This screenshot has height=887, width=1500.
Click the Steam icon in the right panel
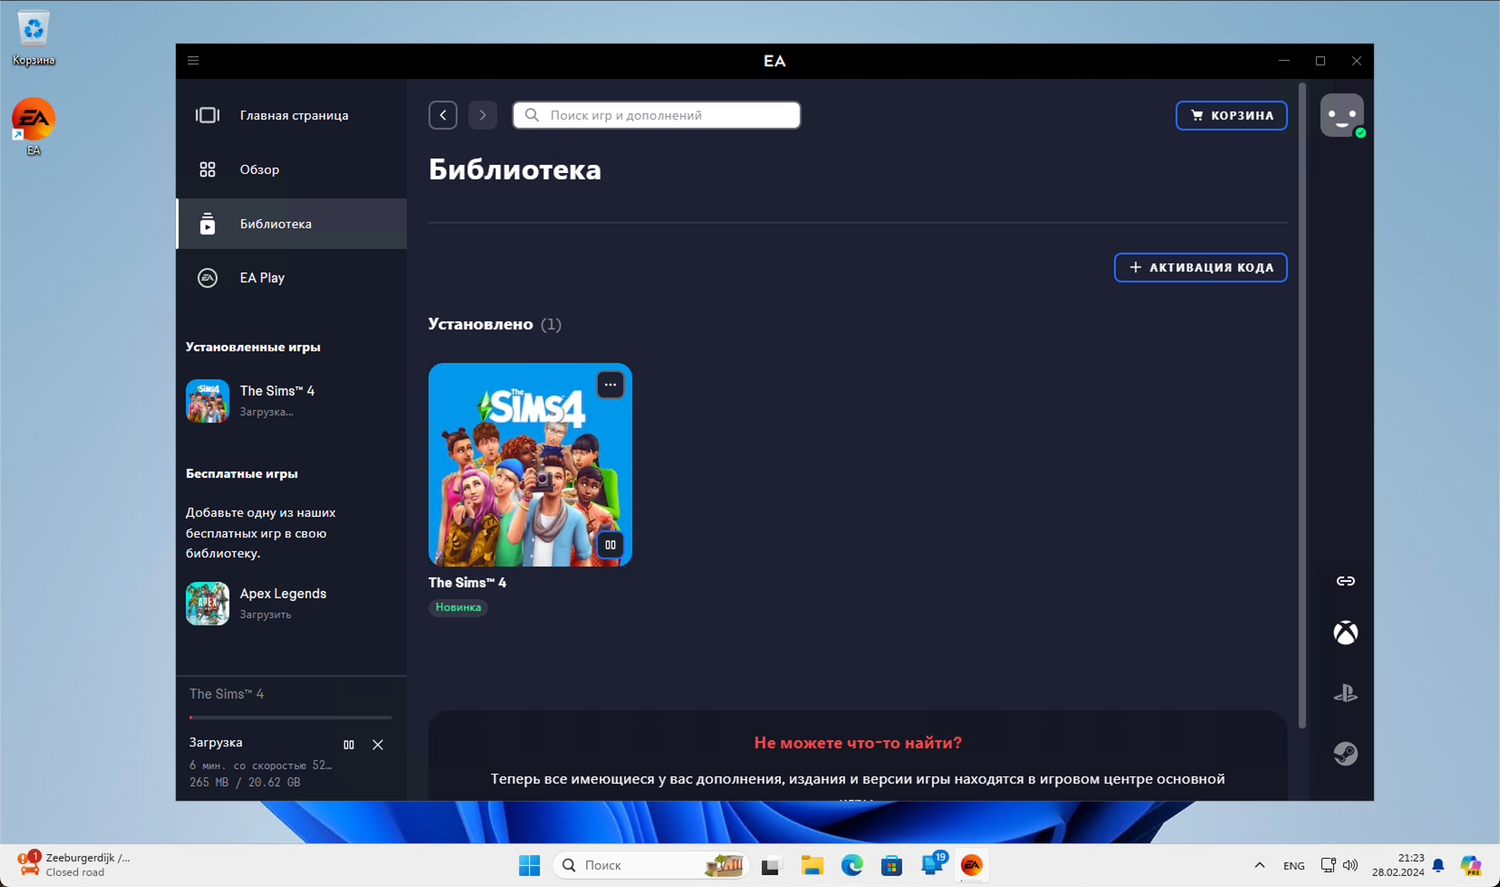point(1346,753)
